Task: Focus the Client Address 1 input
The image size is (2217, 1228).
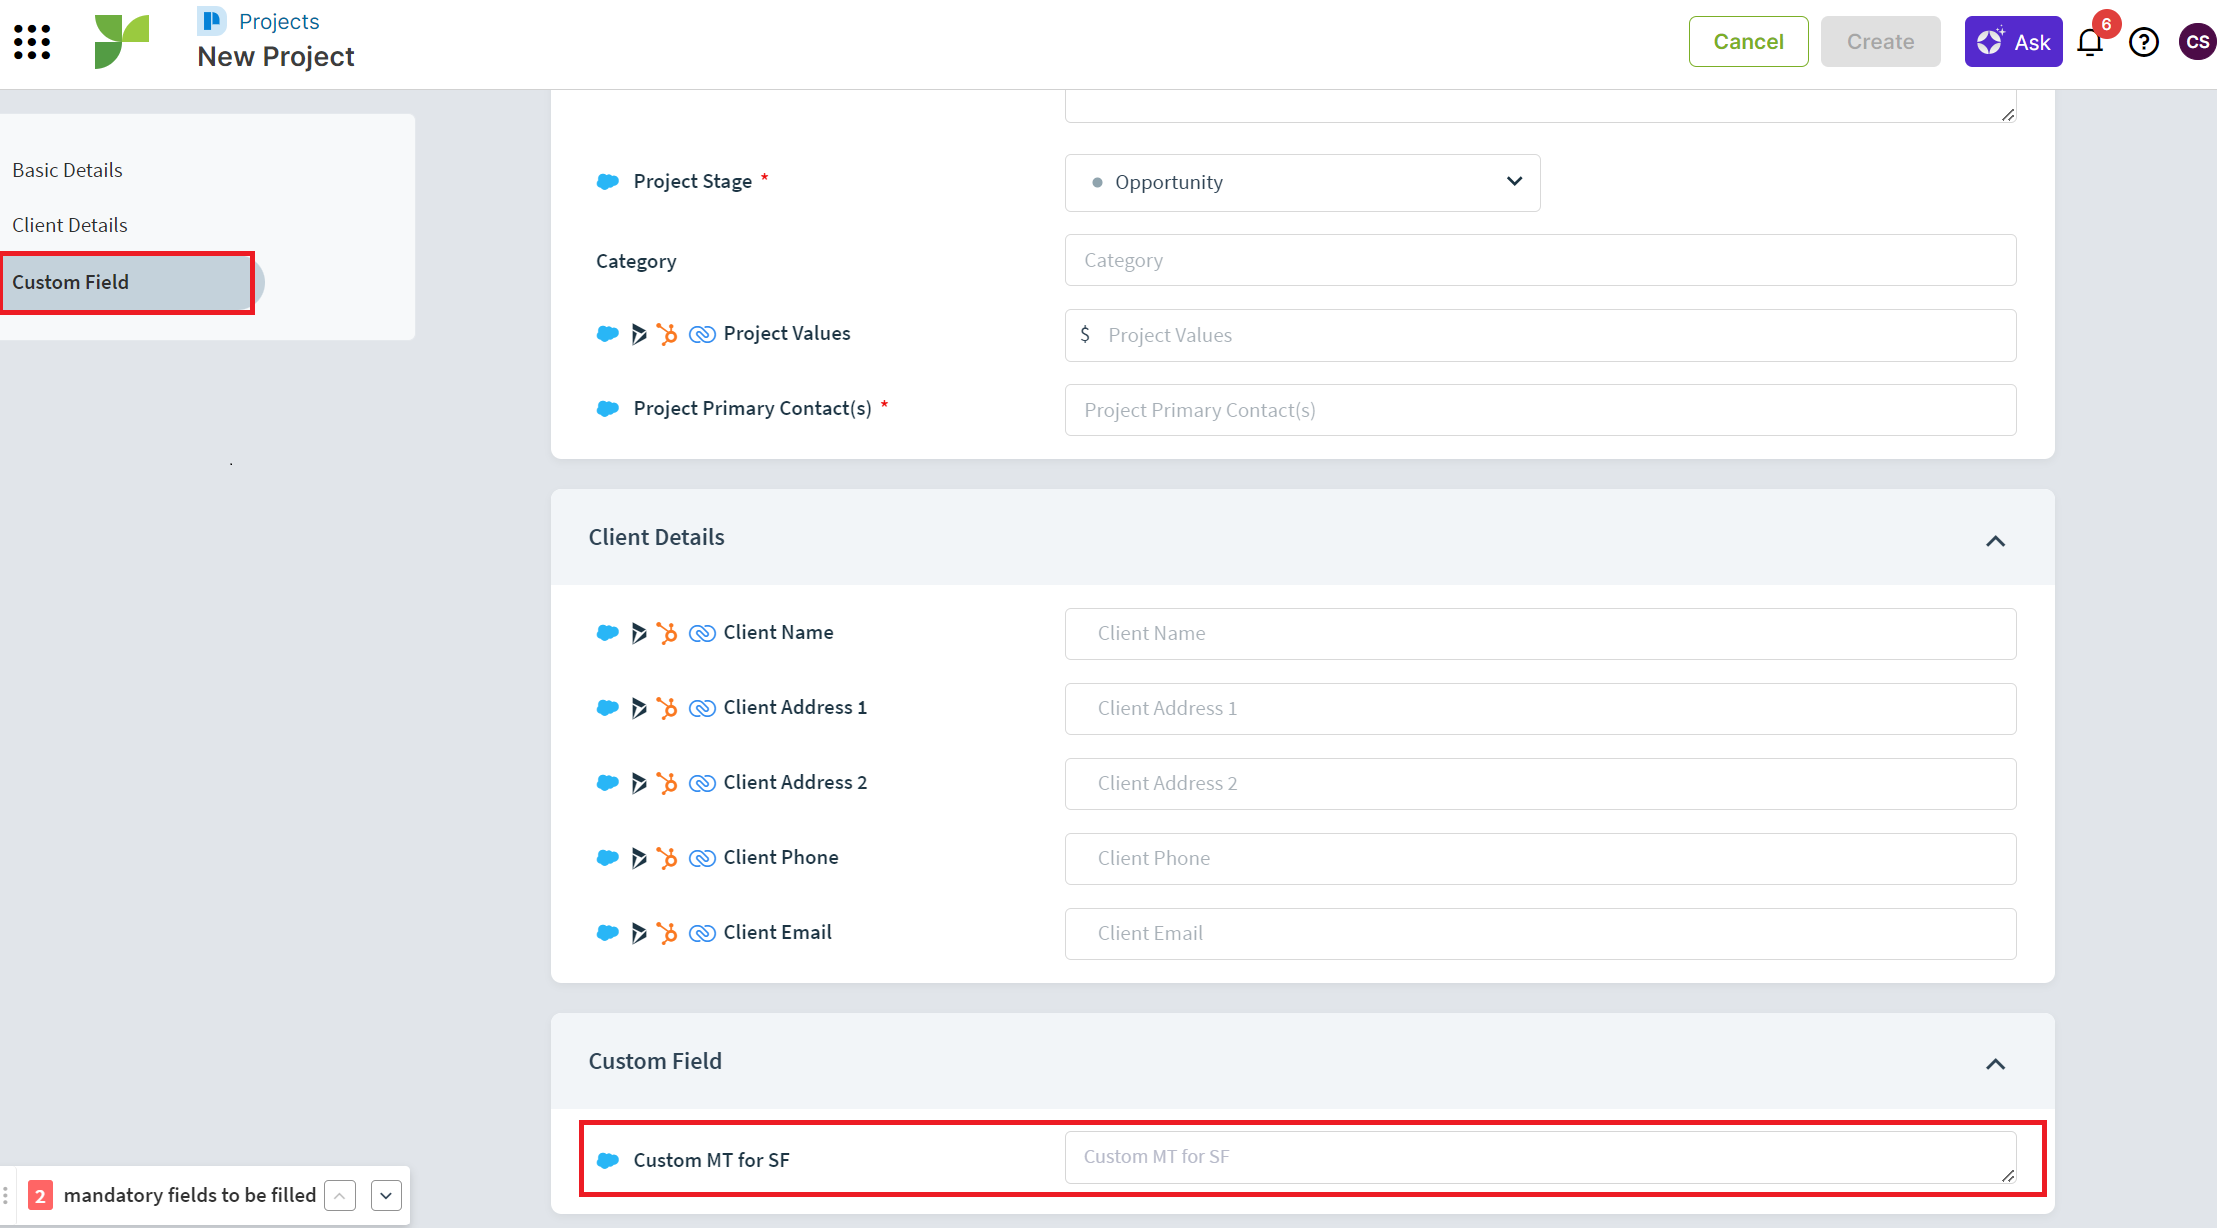Action: tap(1540, 709)
